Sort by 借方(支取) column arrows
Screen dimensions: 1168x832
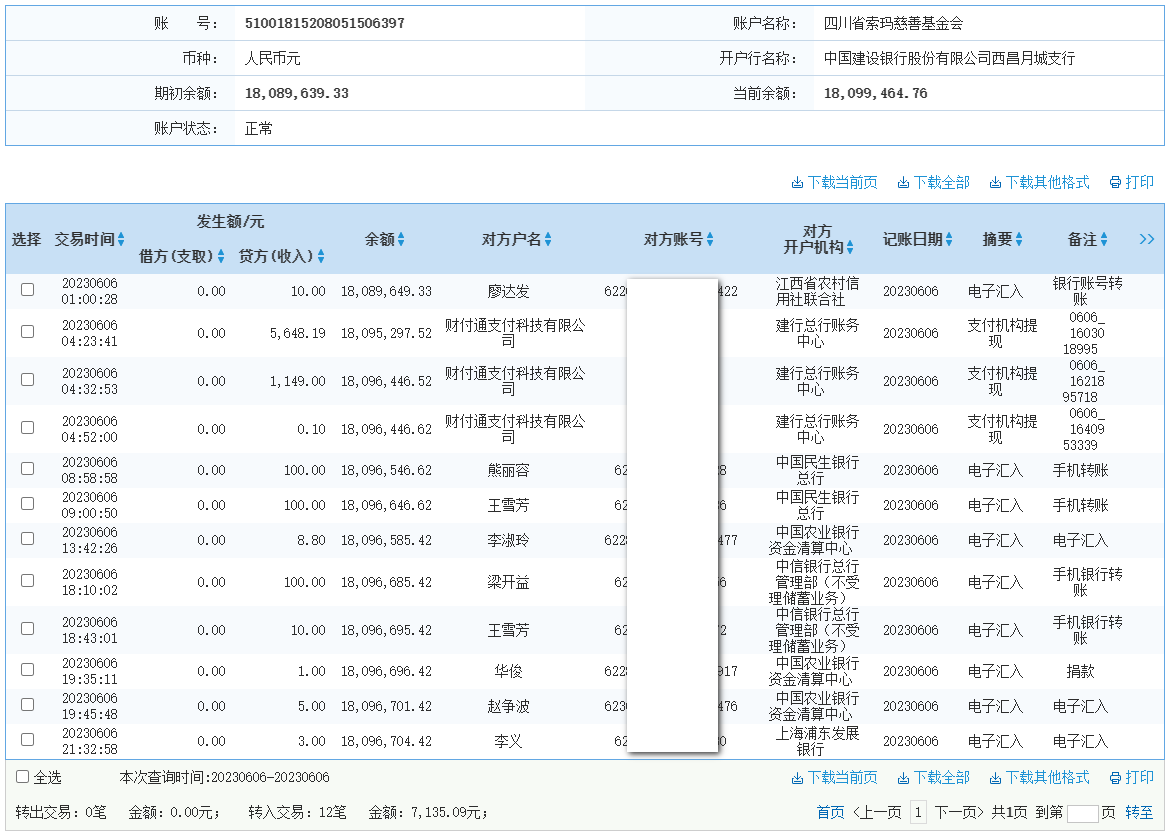[x=220, y=256]
